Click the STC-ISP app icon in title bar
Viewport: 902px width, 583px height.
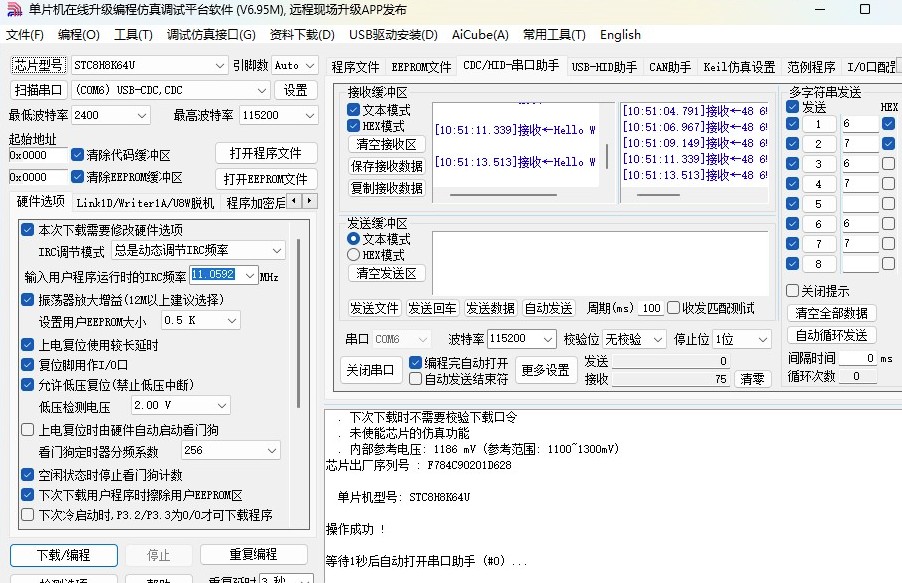[12, 10]
